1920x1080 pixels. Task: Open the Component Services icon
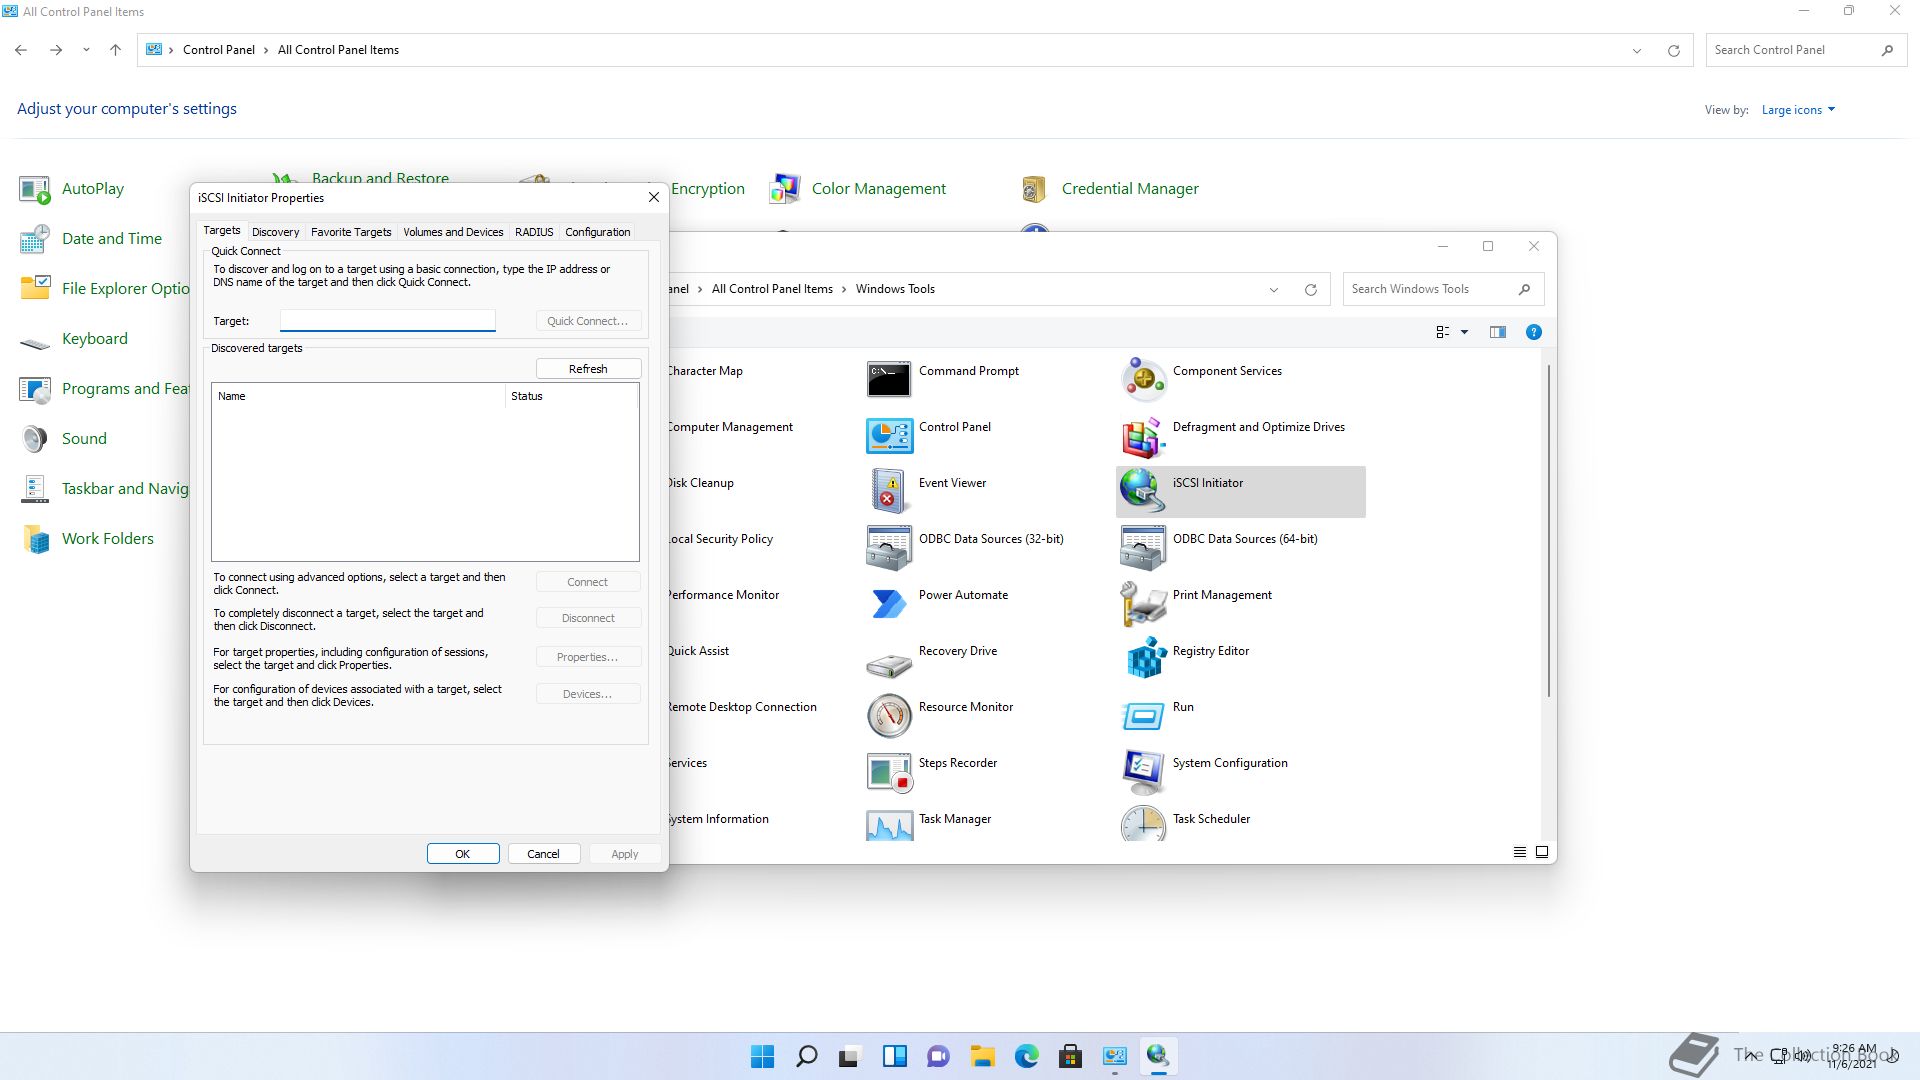1143,379
